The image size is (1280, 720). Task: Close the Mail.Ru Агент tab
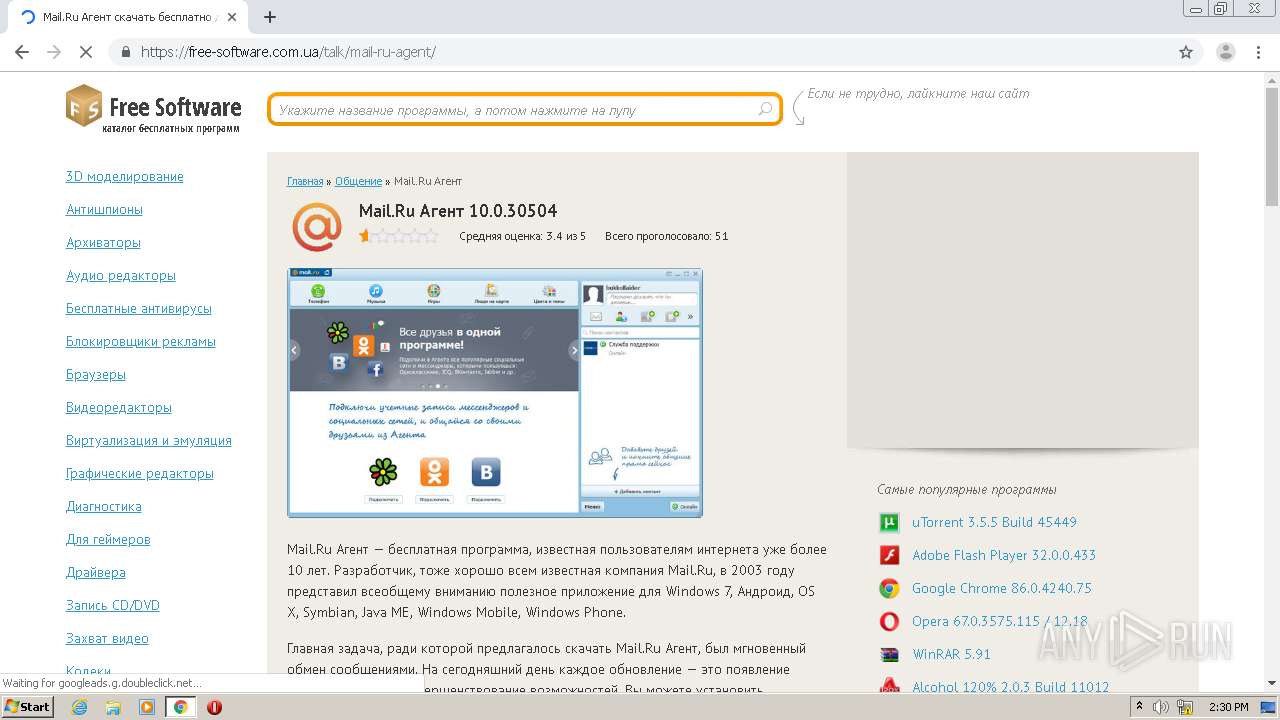[233, 17]
